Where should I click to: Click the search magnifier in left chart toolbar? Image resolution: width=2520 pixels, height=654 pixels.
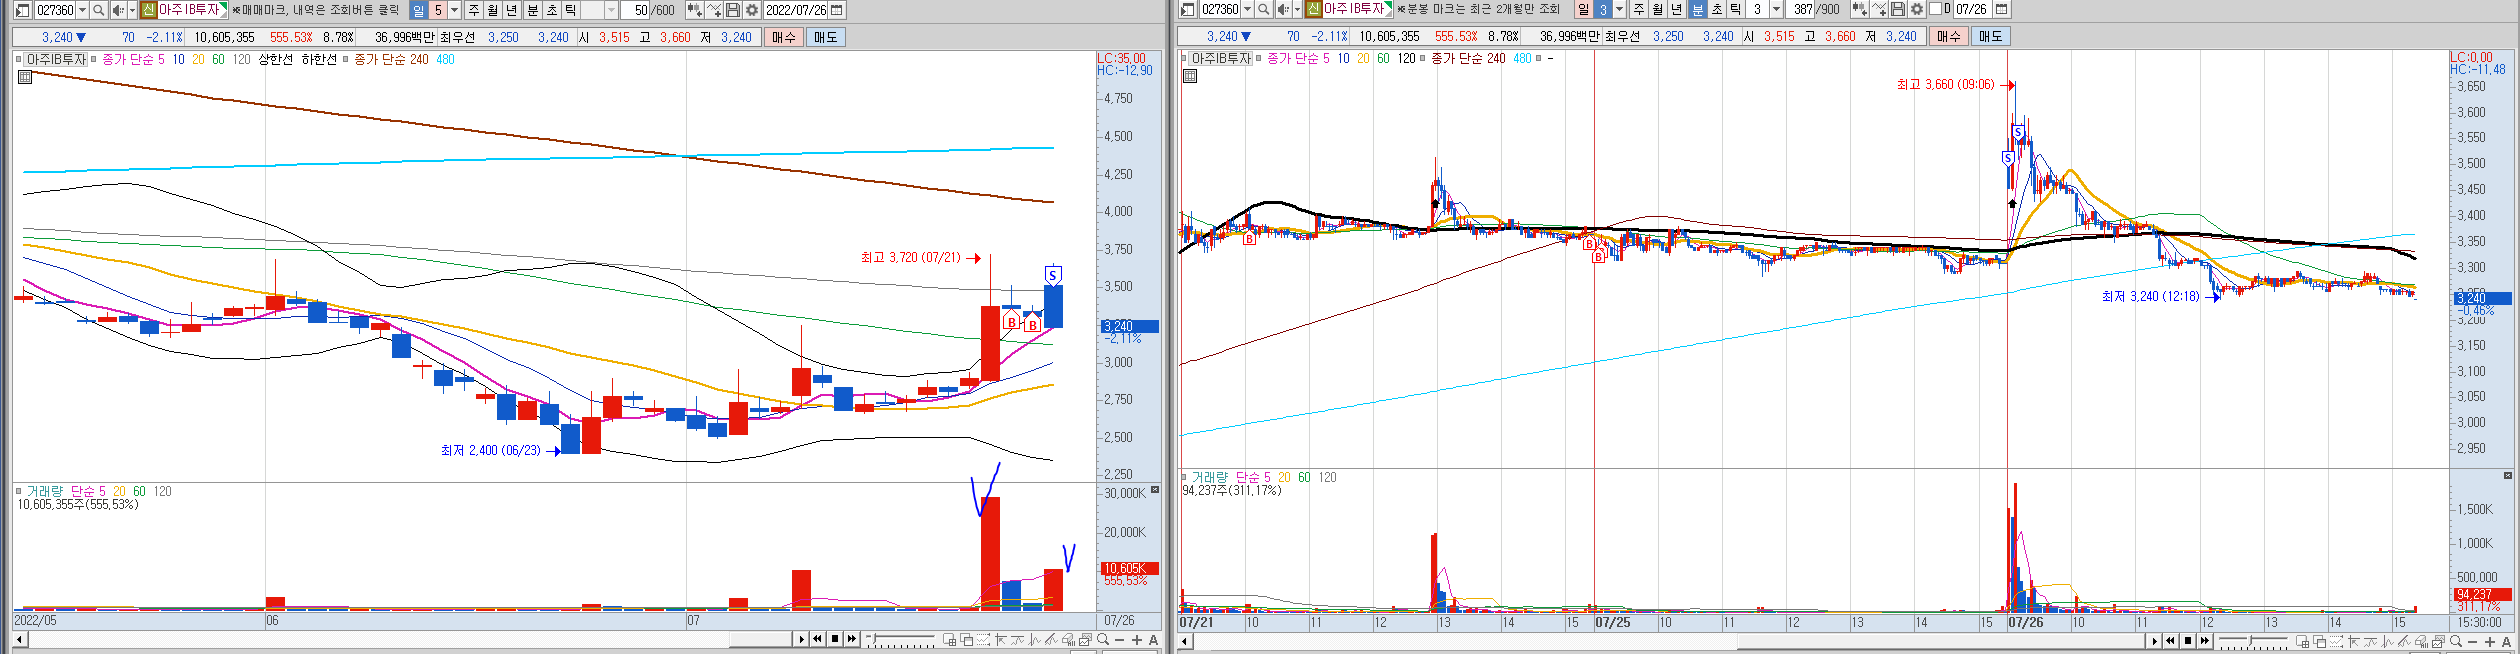pos(98,10)
